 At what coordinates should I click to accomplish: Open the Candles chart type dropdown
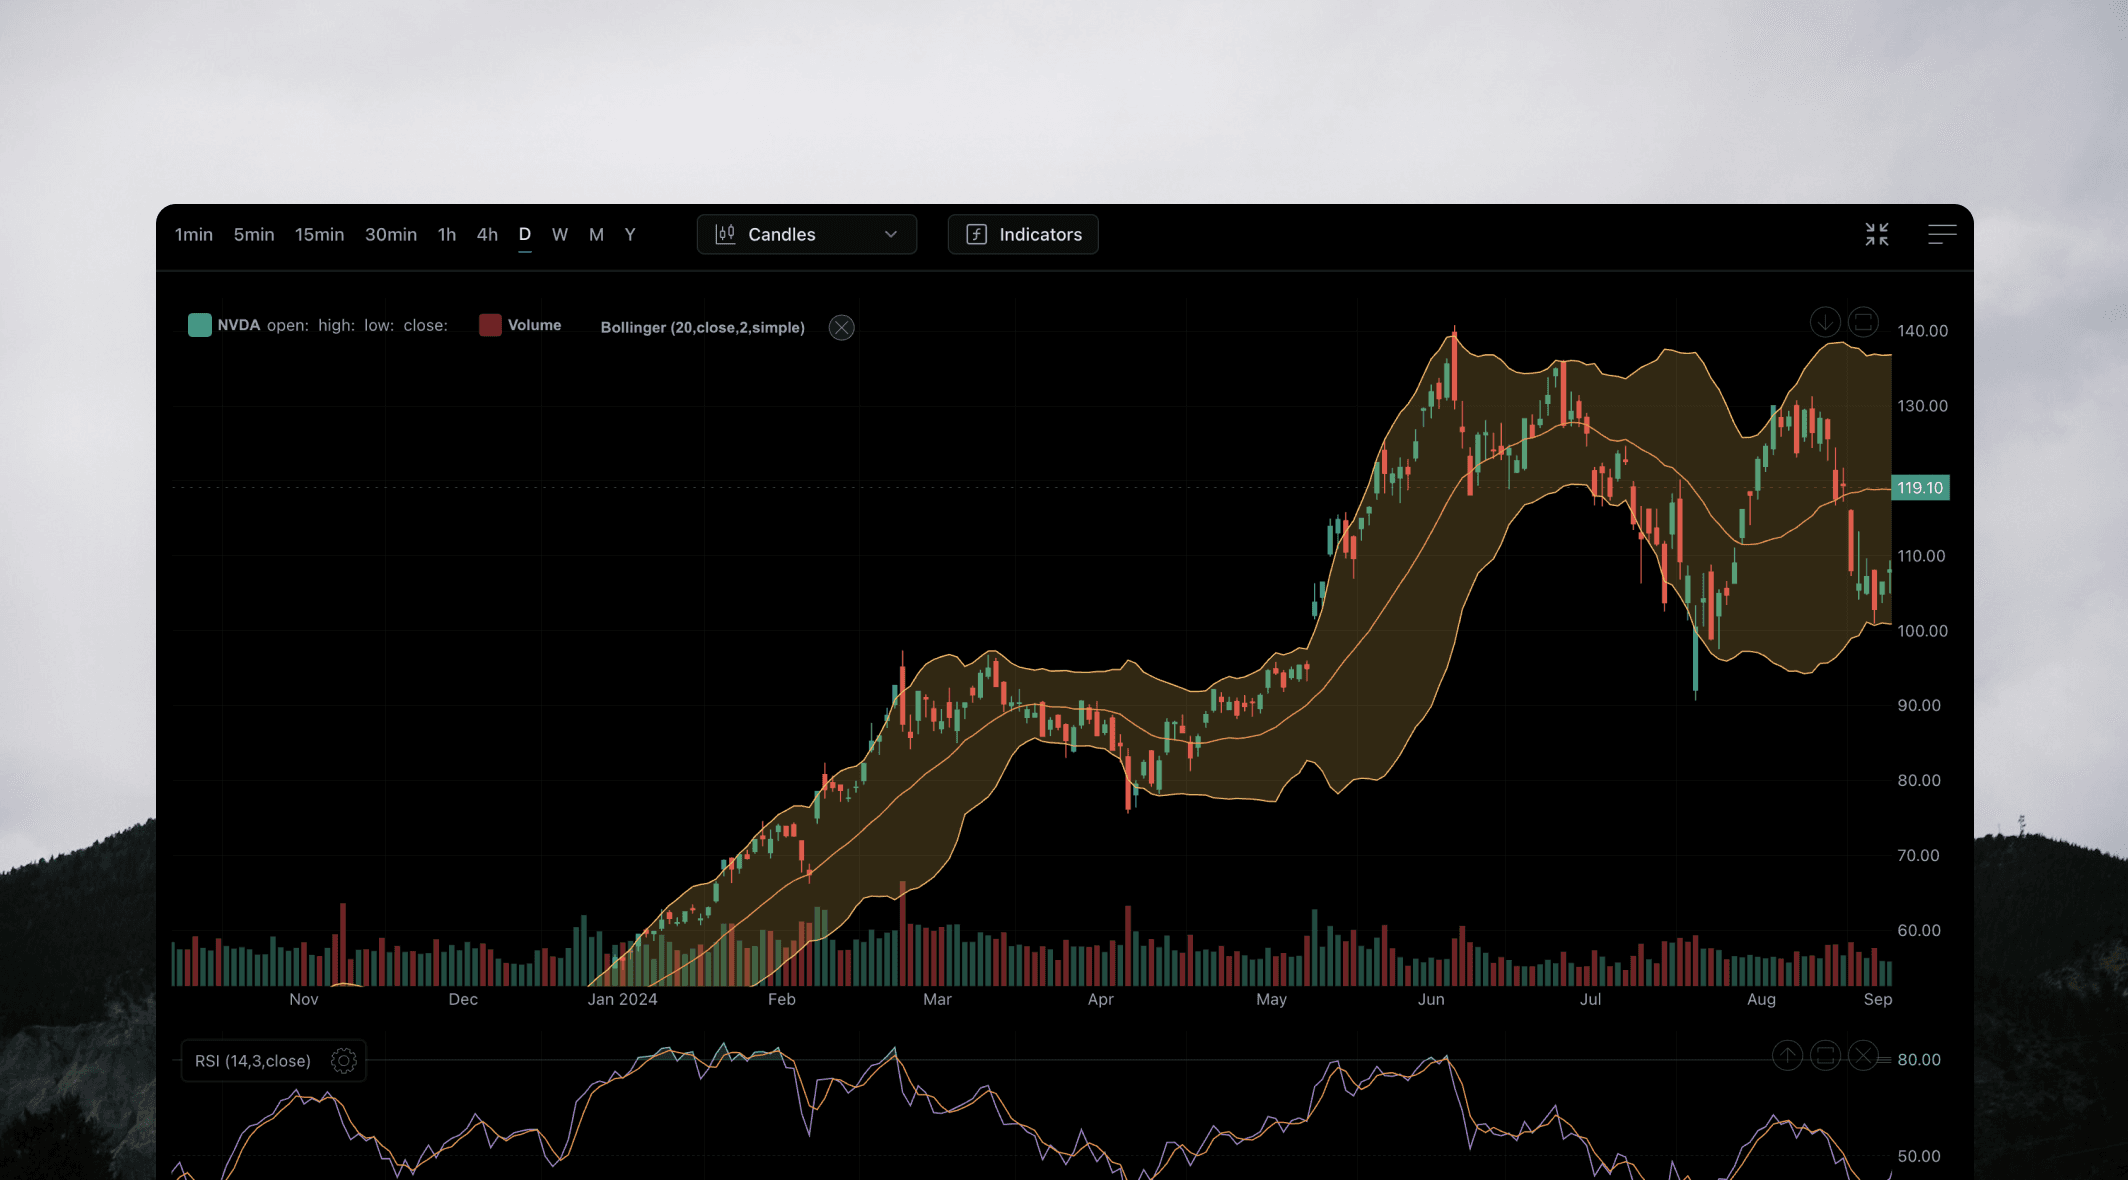(x=806, y=234)
